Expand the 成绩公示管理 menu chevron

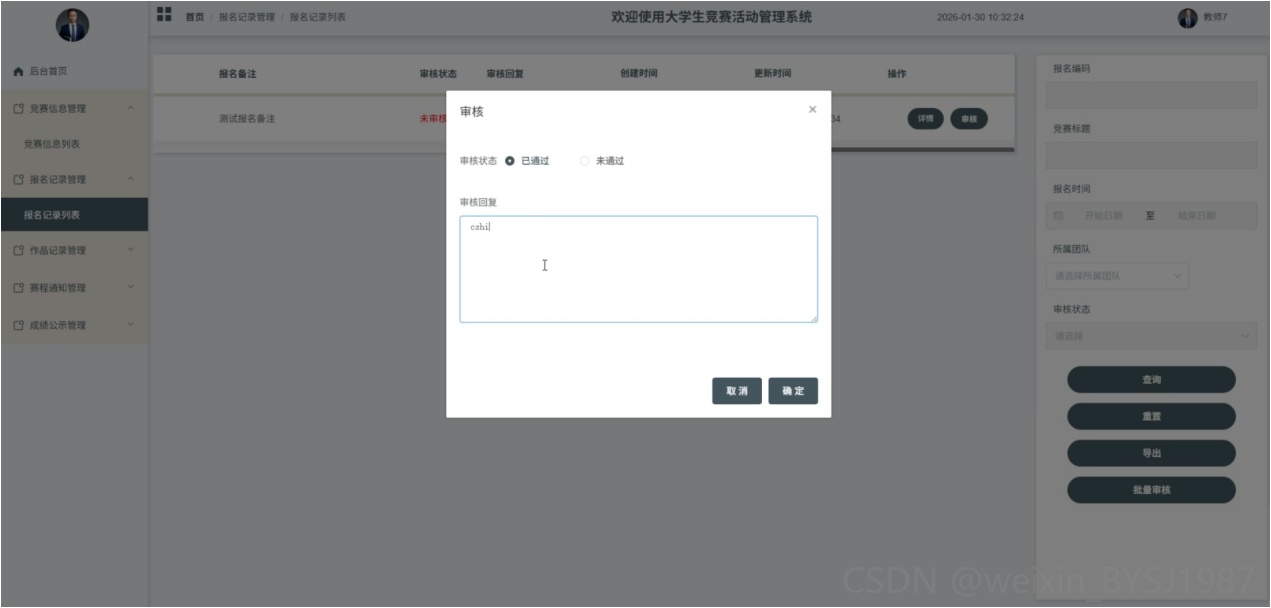(x=131, y=325)
